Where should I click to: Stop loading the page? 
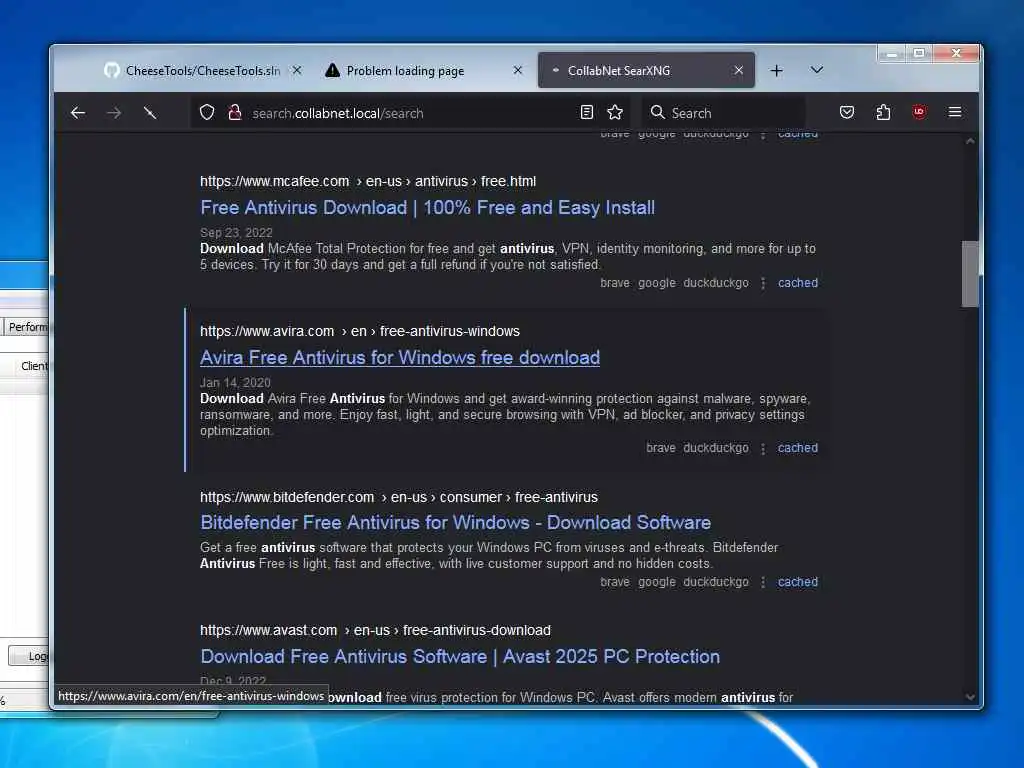point(150,113)
